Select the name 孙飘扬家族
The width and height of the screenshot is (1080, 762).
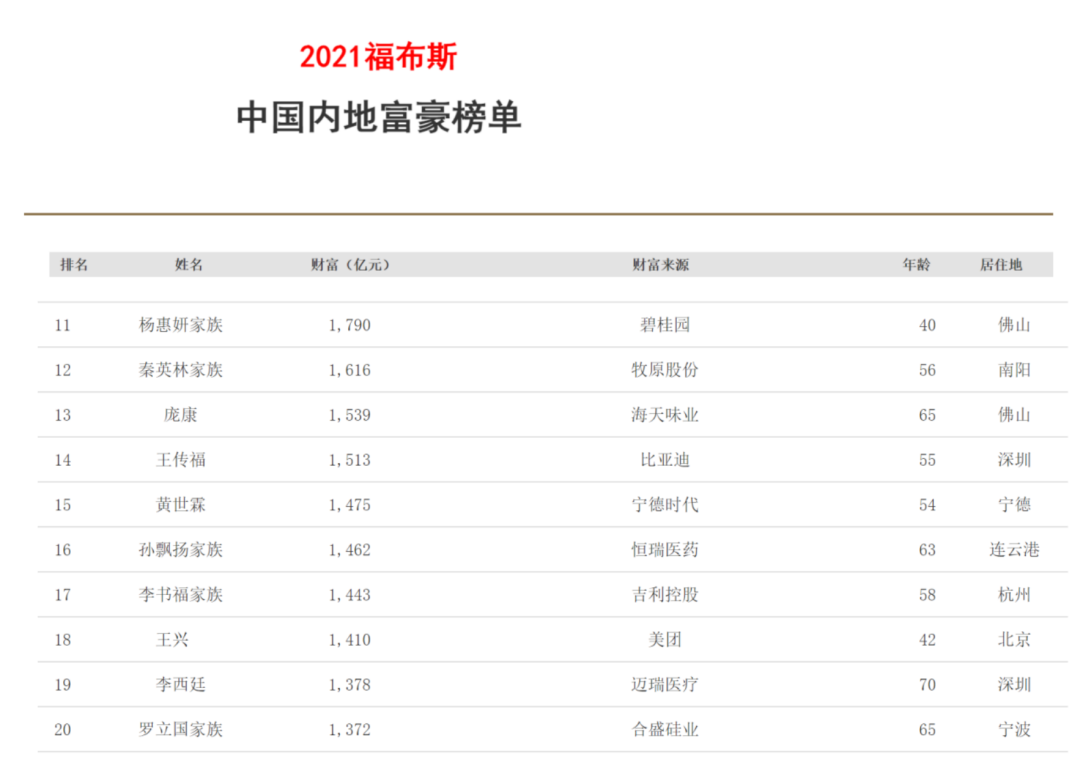pos(181,550)
